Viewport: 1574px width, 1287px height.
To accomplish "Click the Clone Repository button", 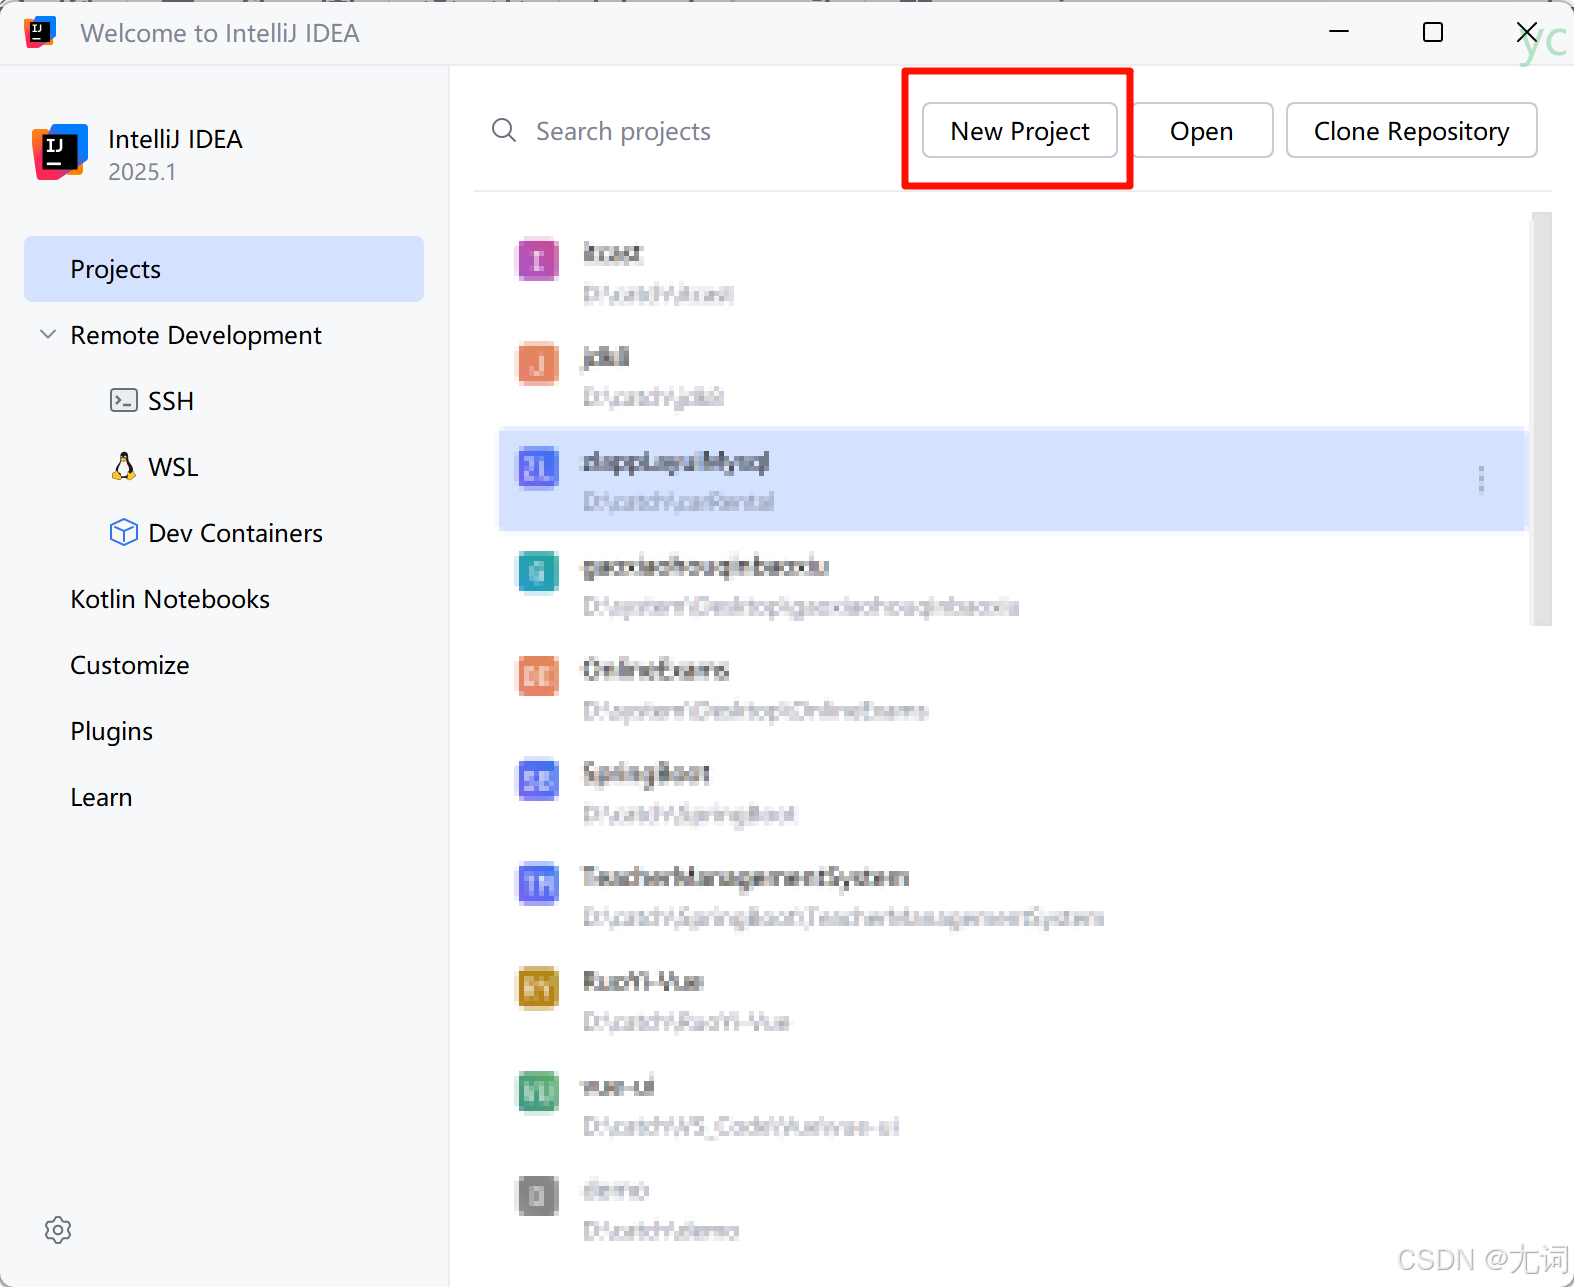I will [1411, 130].
